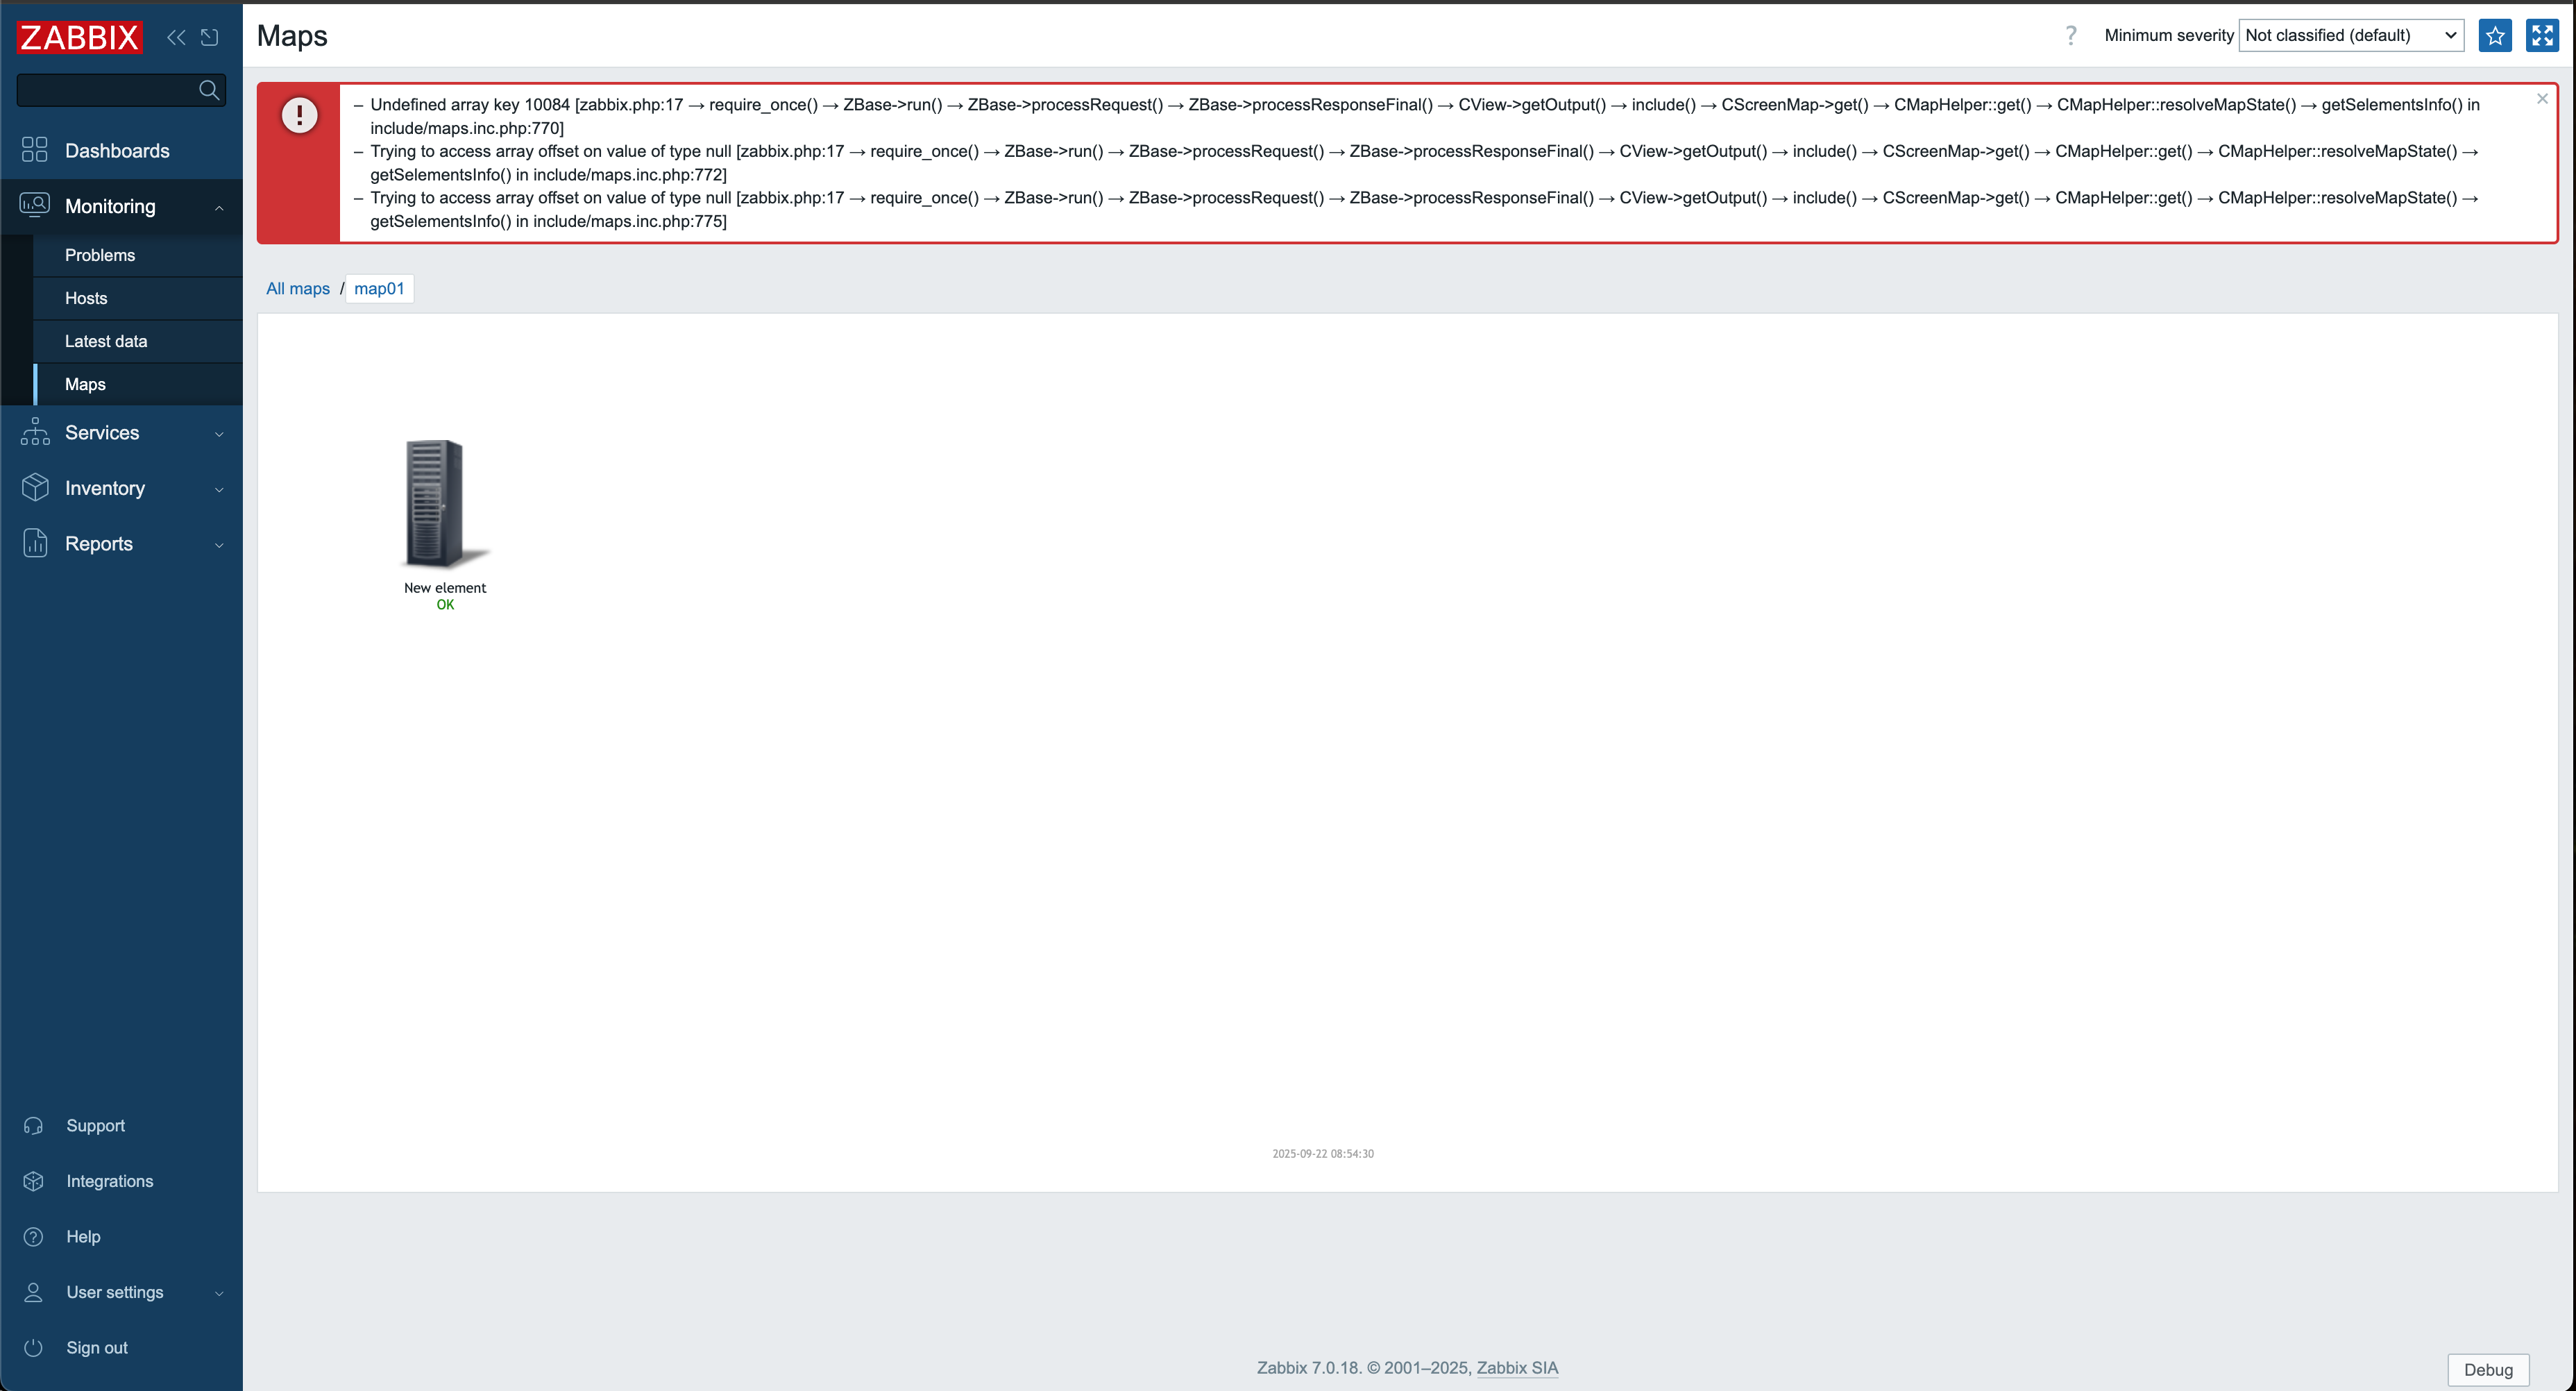2576x1391 pixels.
Task: Click the Debug button
Action: 2488,1370
